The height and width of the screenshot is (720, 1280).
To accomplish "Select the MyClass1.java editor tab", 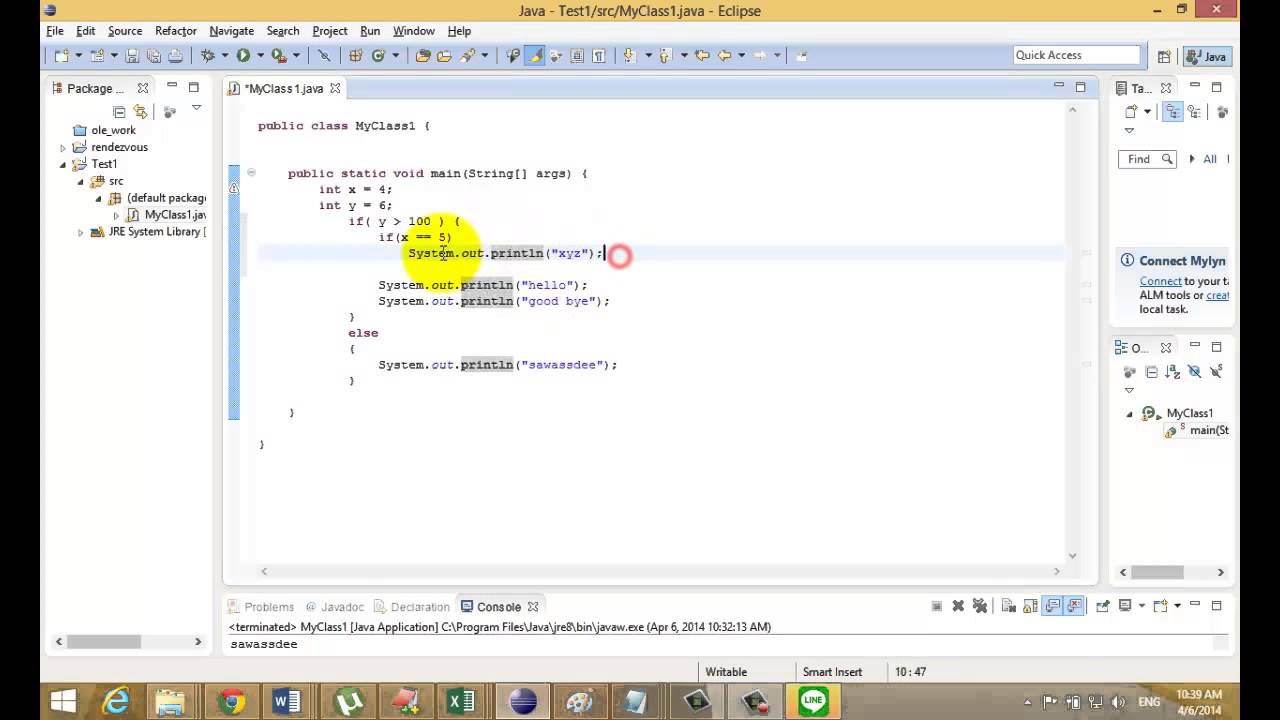I will 284,88.
